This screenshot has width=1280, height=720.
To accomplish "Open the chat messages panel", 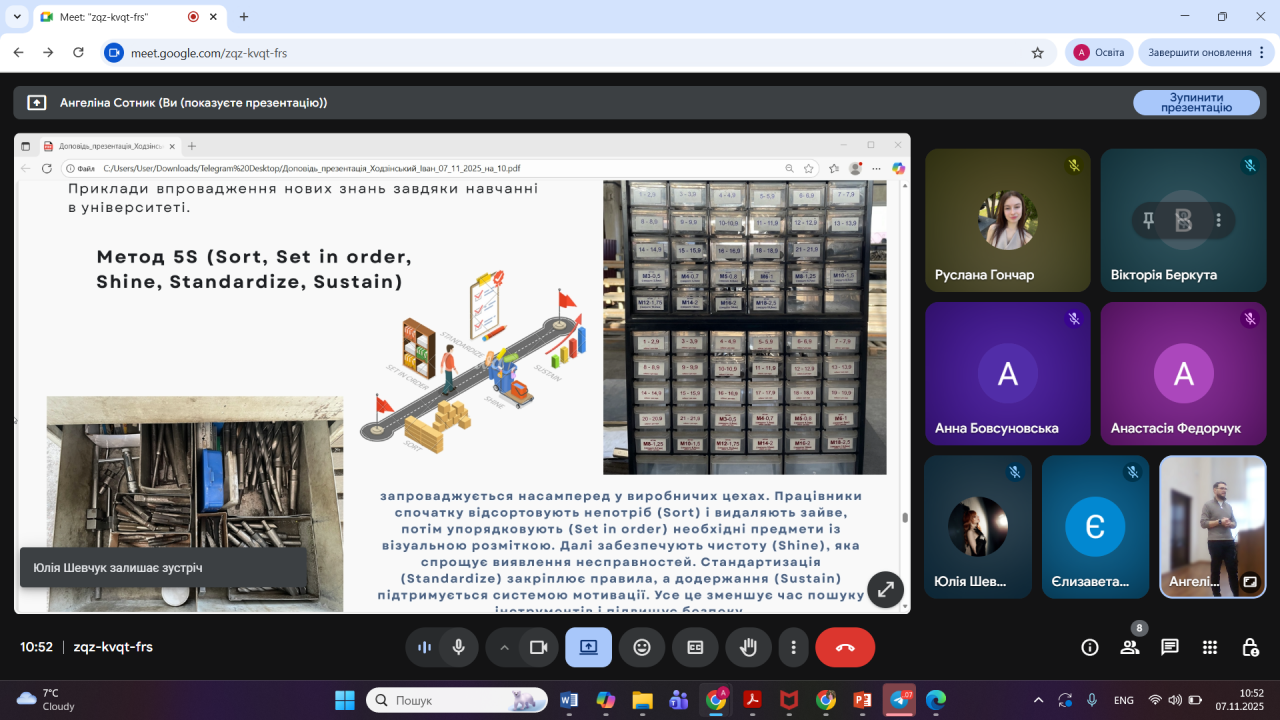I will [1170, 647].
